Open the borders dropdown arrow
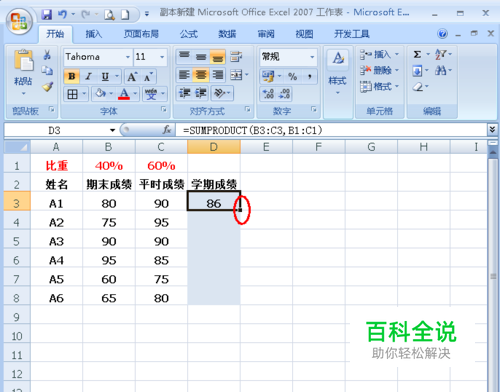Image resolution: width=500 pixels, height=392 pixels. pyautogui.click(x=84, y=94)
